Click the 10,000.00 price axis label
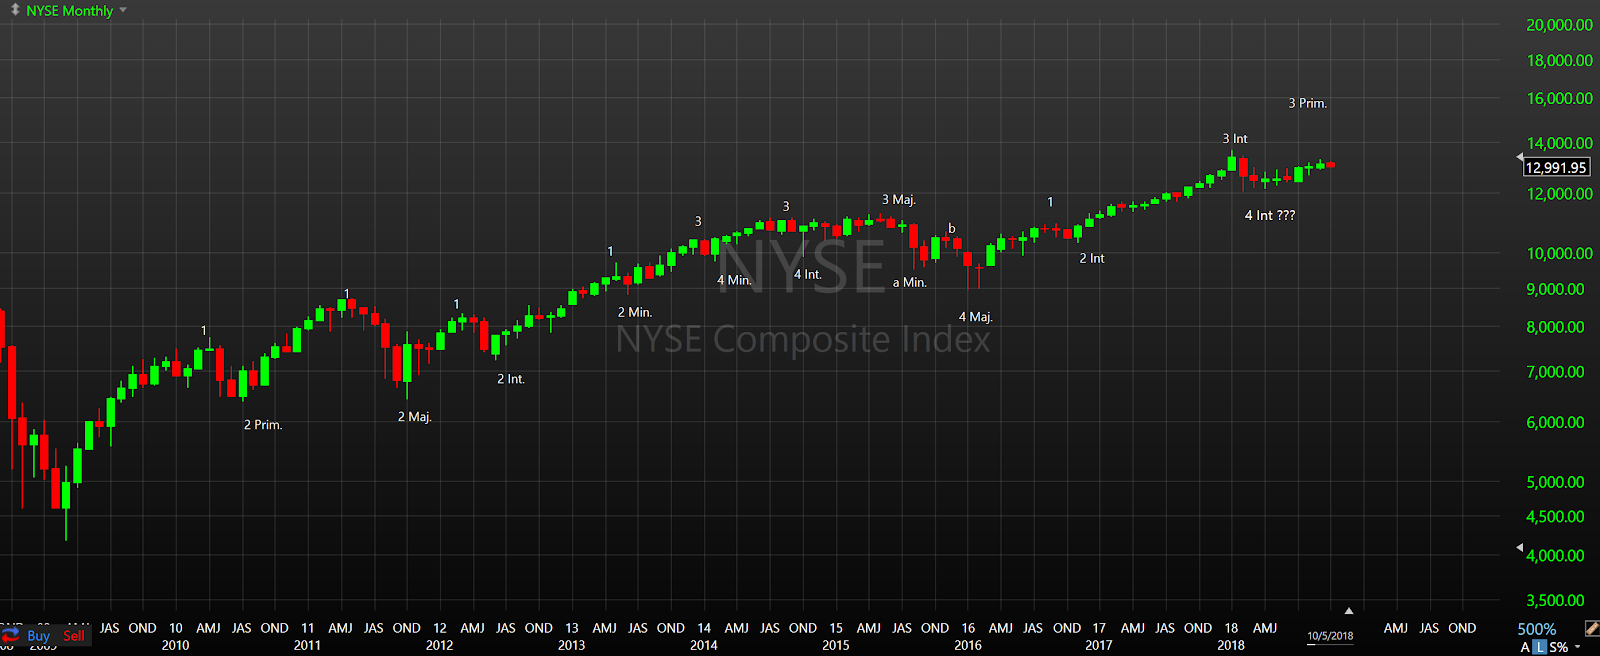The width and height of the screenshot is (1600, 656). click(x=1559, y=253)
